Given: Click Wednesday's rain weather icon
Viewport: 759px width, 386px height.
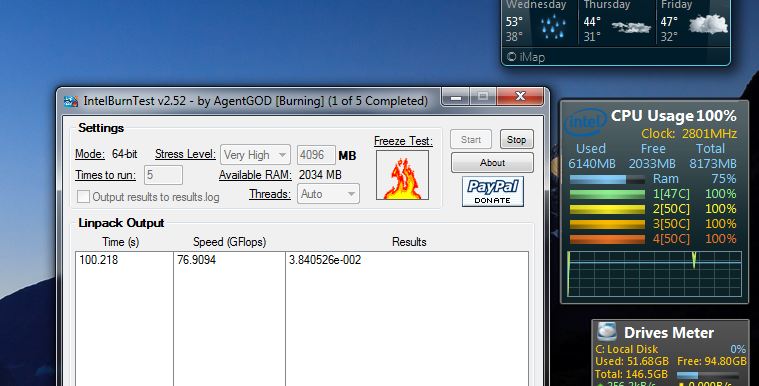Looking at the screenshot, I should click(553, 26).
